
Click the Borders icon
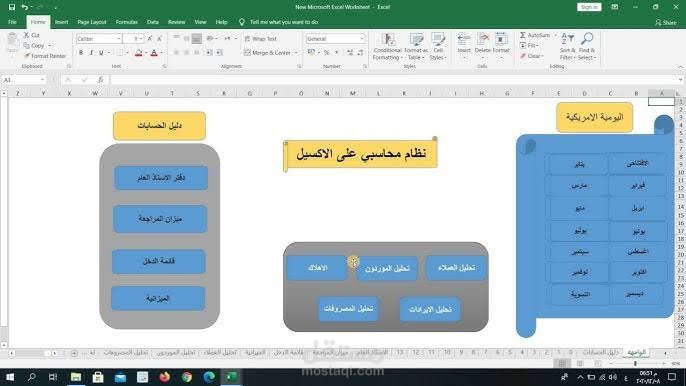click(119, 53)
